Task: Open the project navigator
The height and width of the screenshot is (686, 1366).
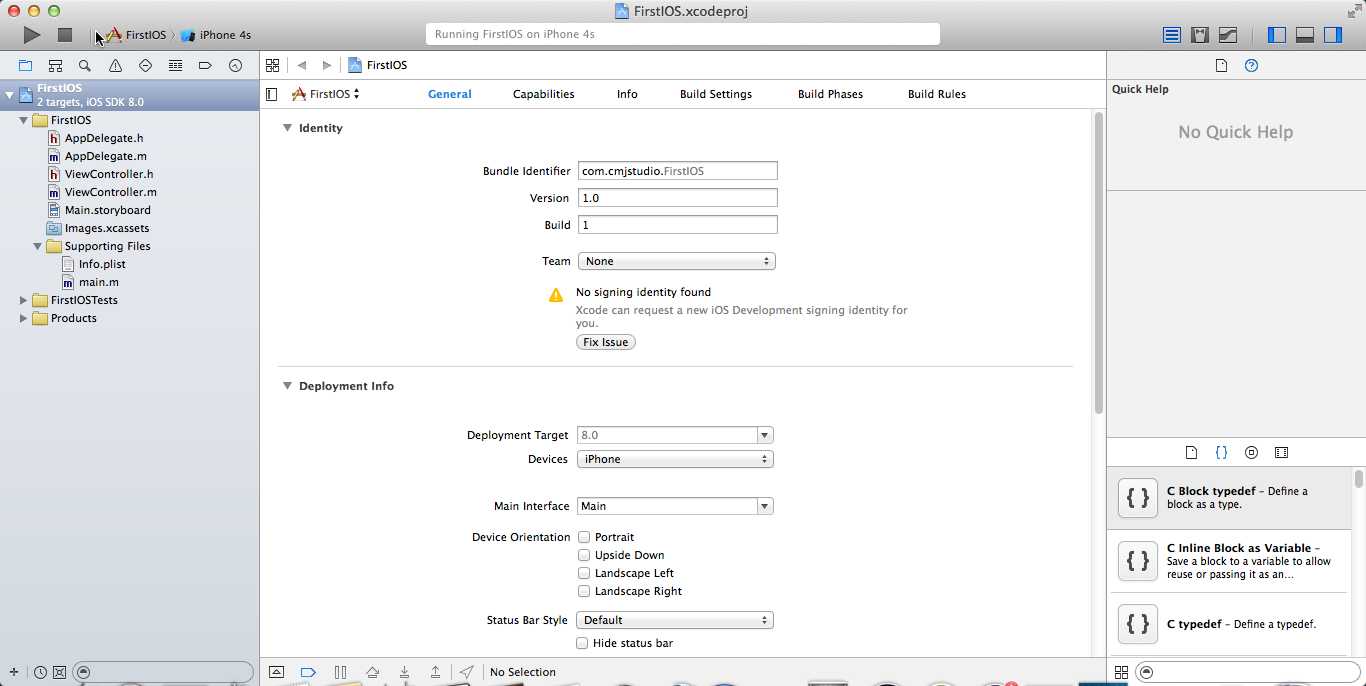Action: click(26, 65)
